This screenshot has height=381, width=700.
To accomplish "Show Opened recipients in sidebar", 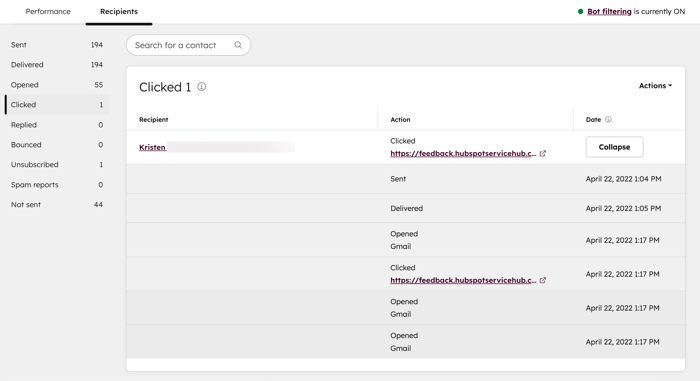I will click(57, 85).
